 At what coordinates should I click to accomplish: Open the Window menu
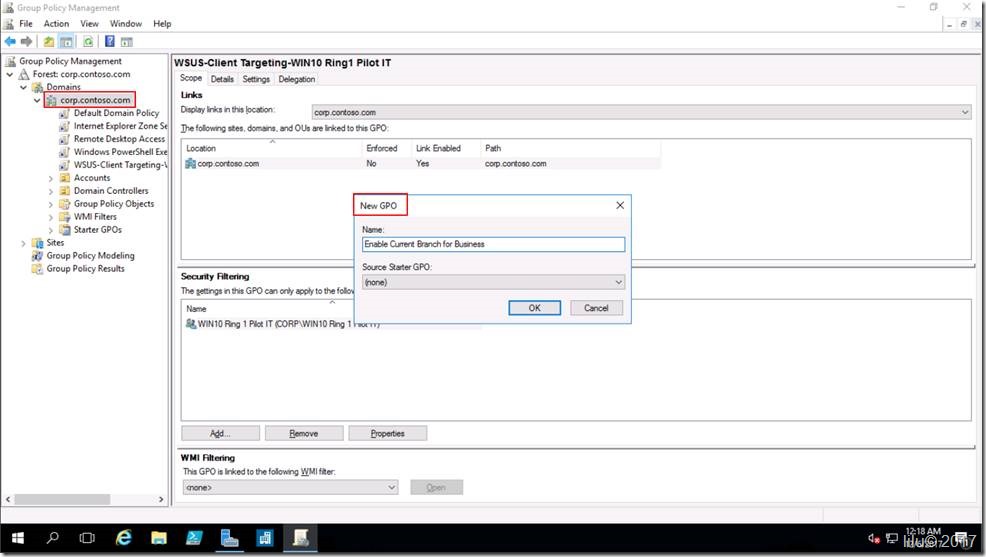click(x=126, y=23)
